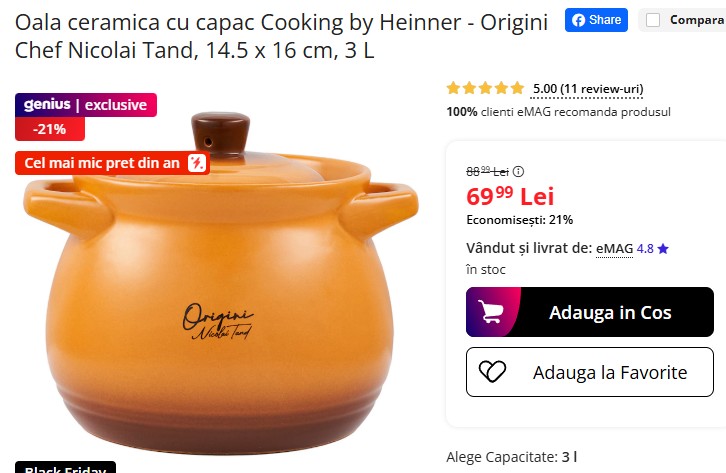726x473 pixels.
Task: Open the price info circle icon
Action: tap(519, 172)
